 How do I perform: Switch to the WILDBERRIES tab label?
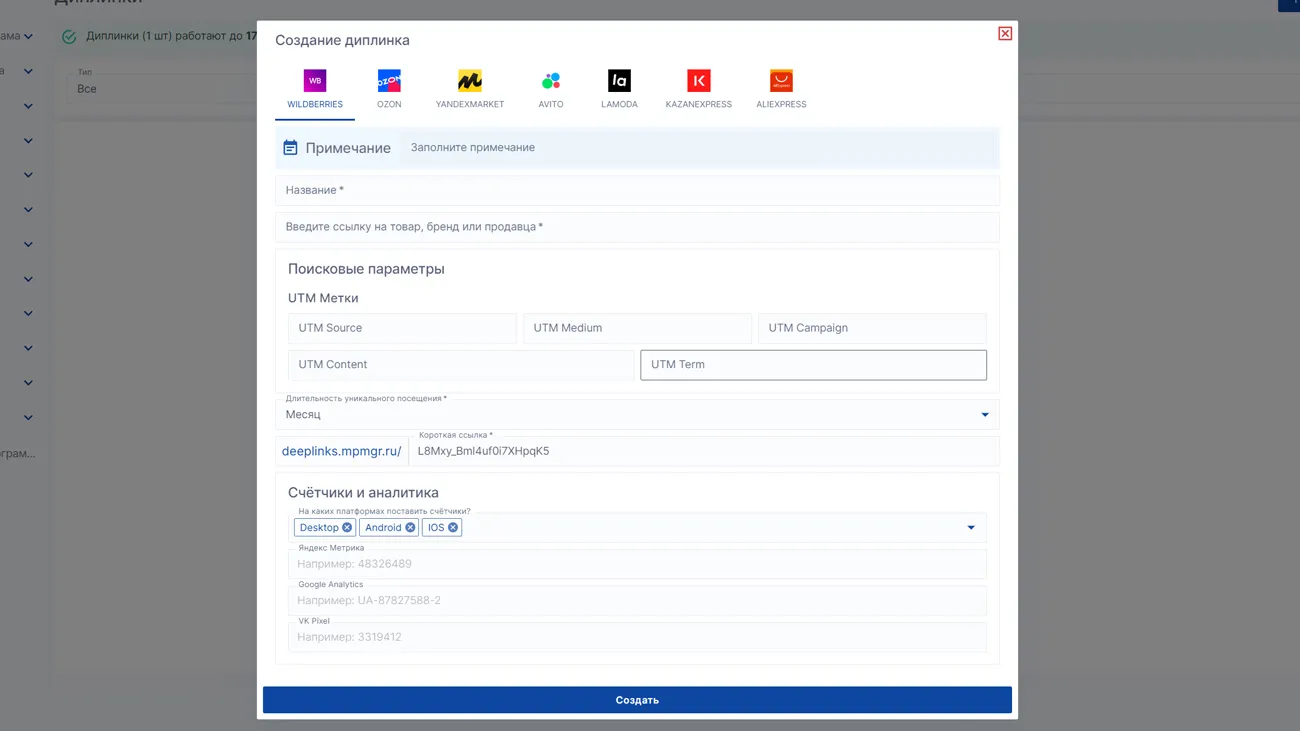click(x=315, y=104)
